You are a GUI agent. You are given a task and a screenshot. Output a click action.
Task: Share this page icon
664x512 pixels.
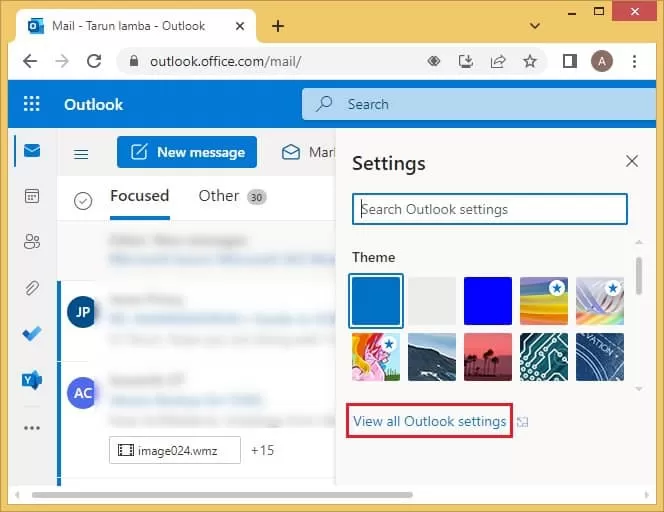tap(498, 61)
